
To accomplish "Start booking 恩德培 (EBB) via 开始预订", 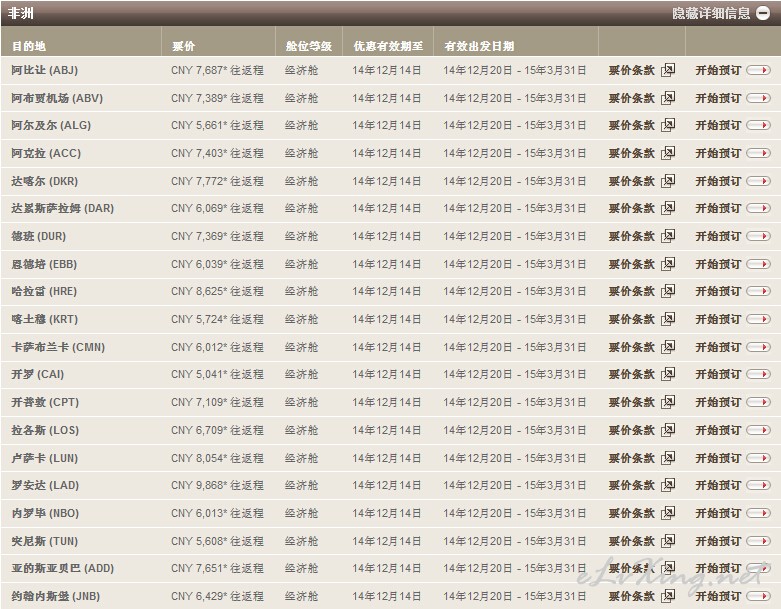I will click(x=718, y=264).
